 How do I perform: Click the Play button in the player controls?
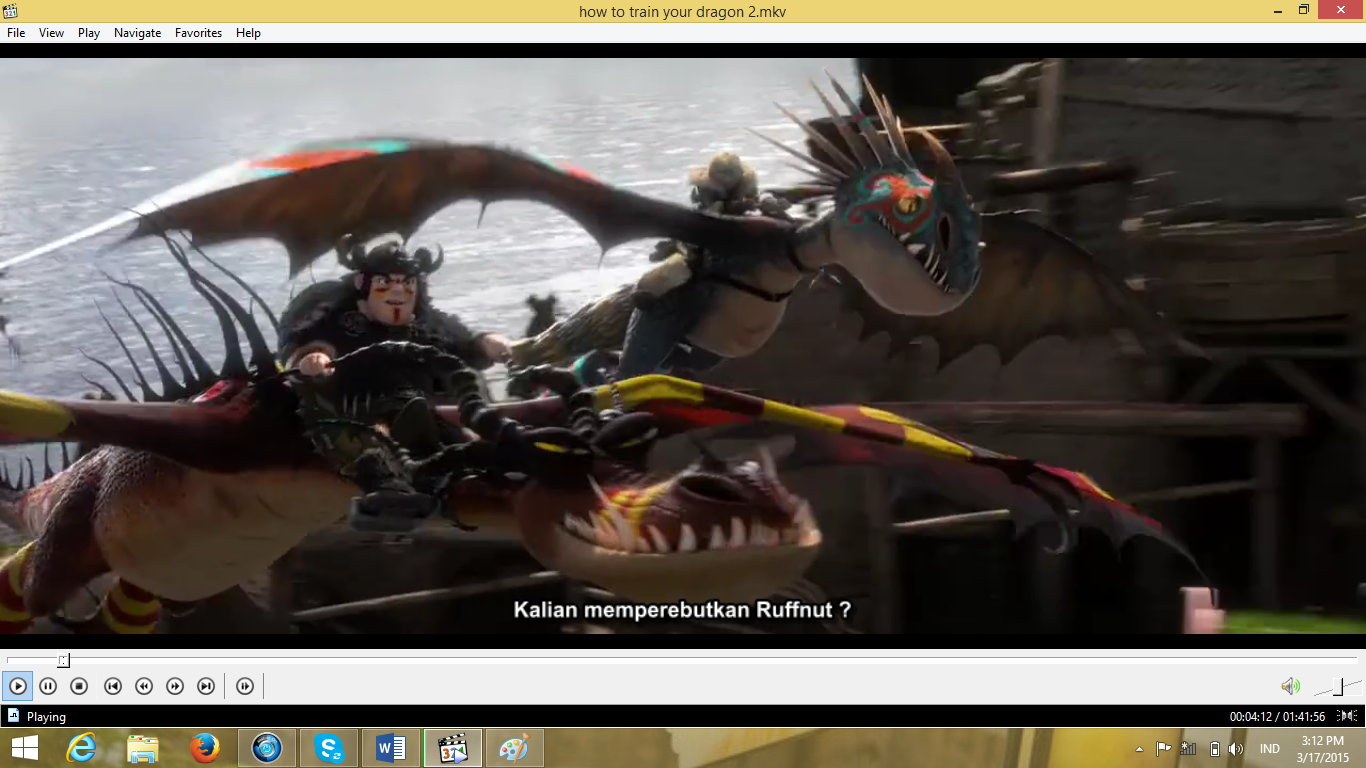tap(18, 686)
